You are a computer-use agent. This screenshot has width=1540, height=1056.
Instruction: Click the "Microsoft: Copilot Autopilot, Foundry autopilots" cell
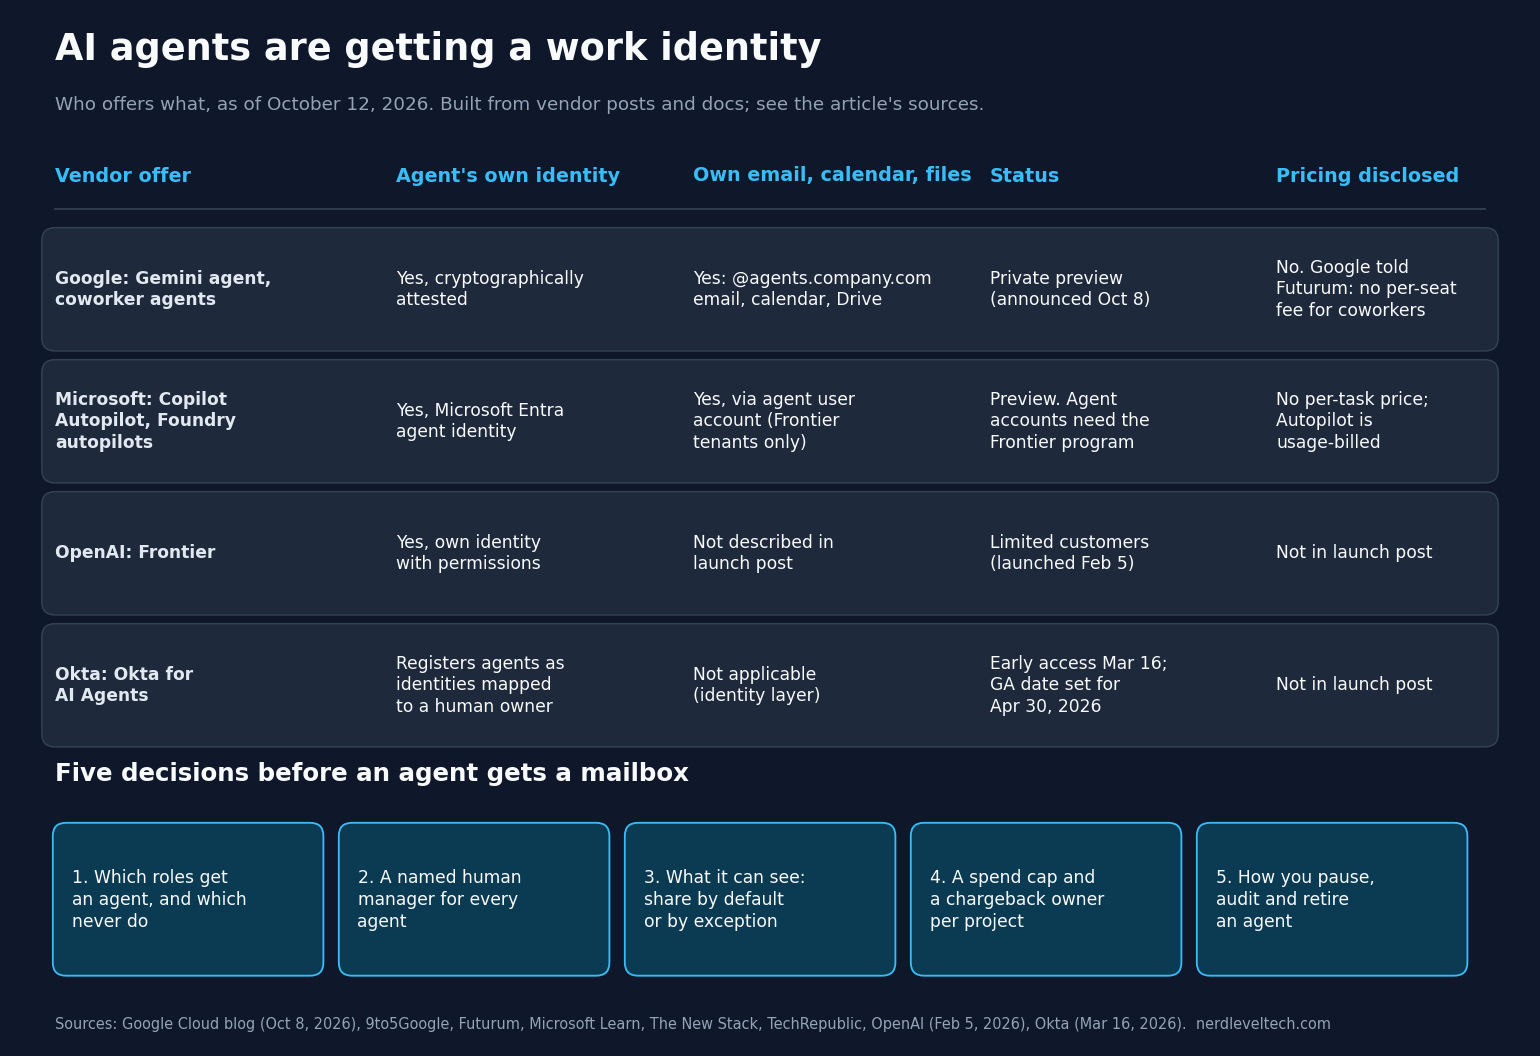tap(146, 421)
